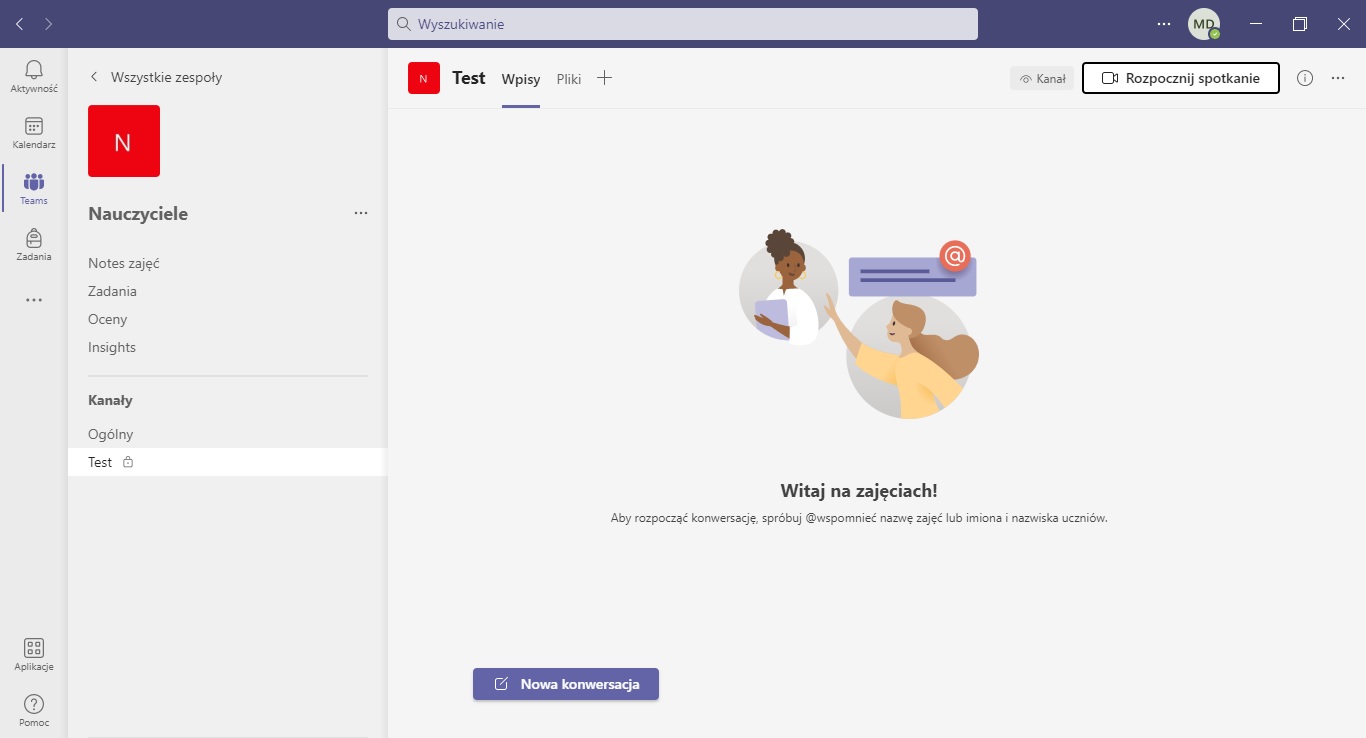Open channel more options ellipsis at top right

[1338, 78]
